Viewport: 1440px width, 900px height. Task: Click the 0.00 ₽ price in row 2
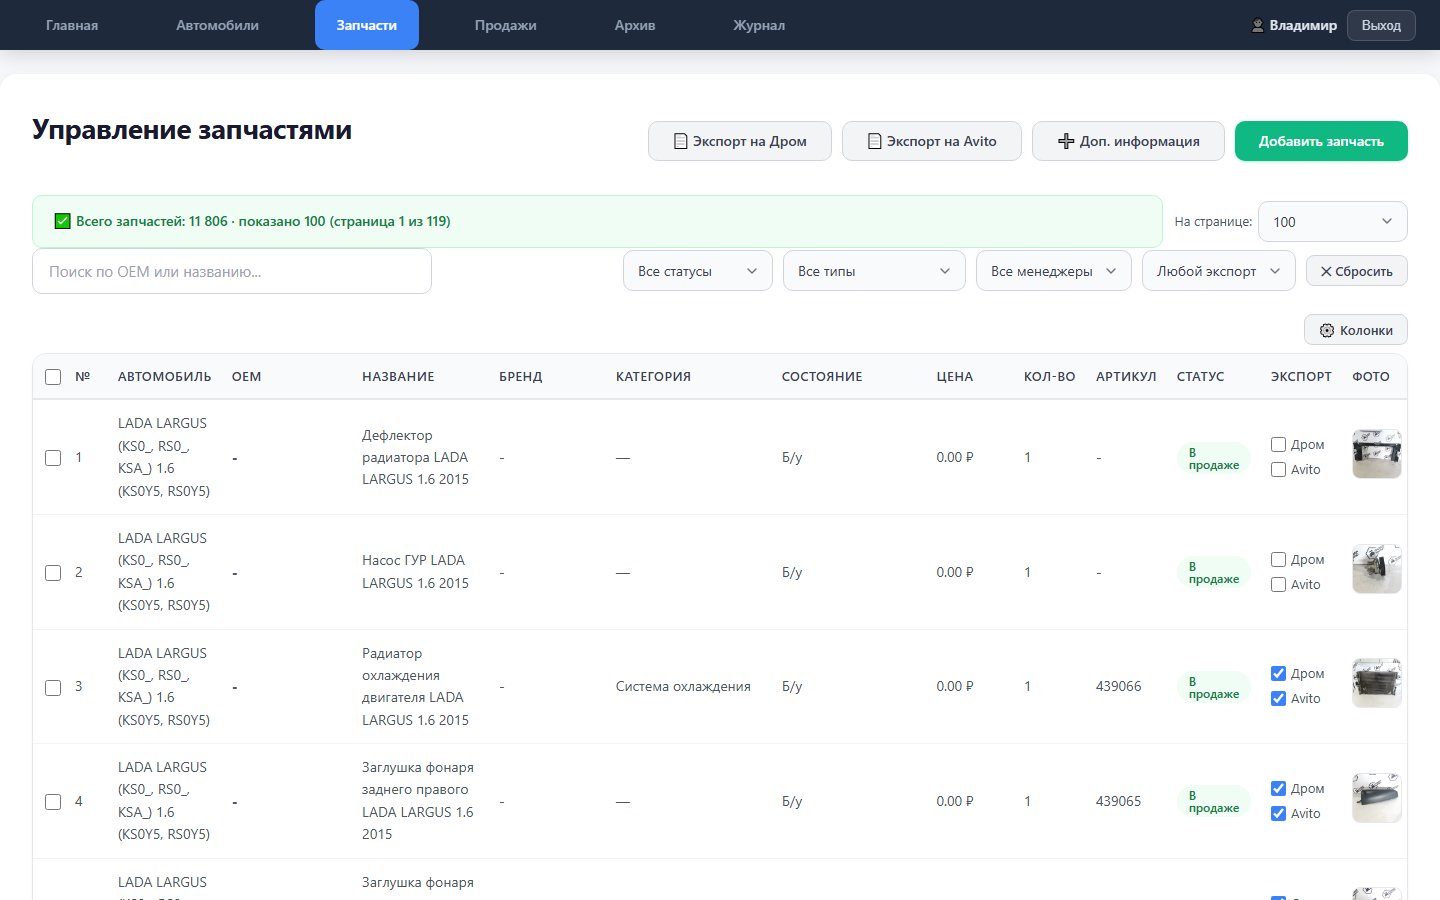point(954,572)
